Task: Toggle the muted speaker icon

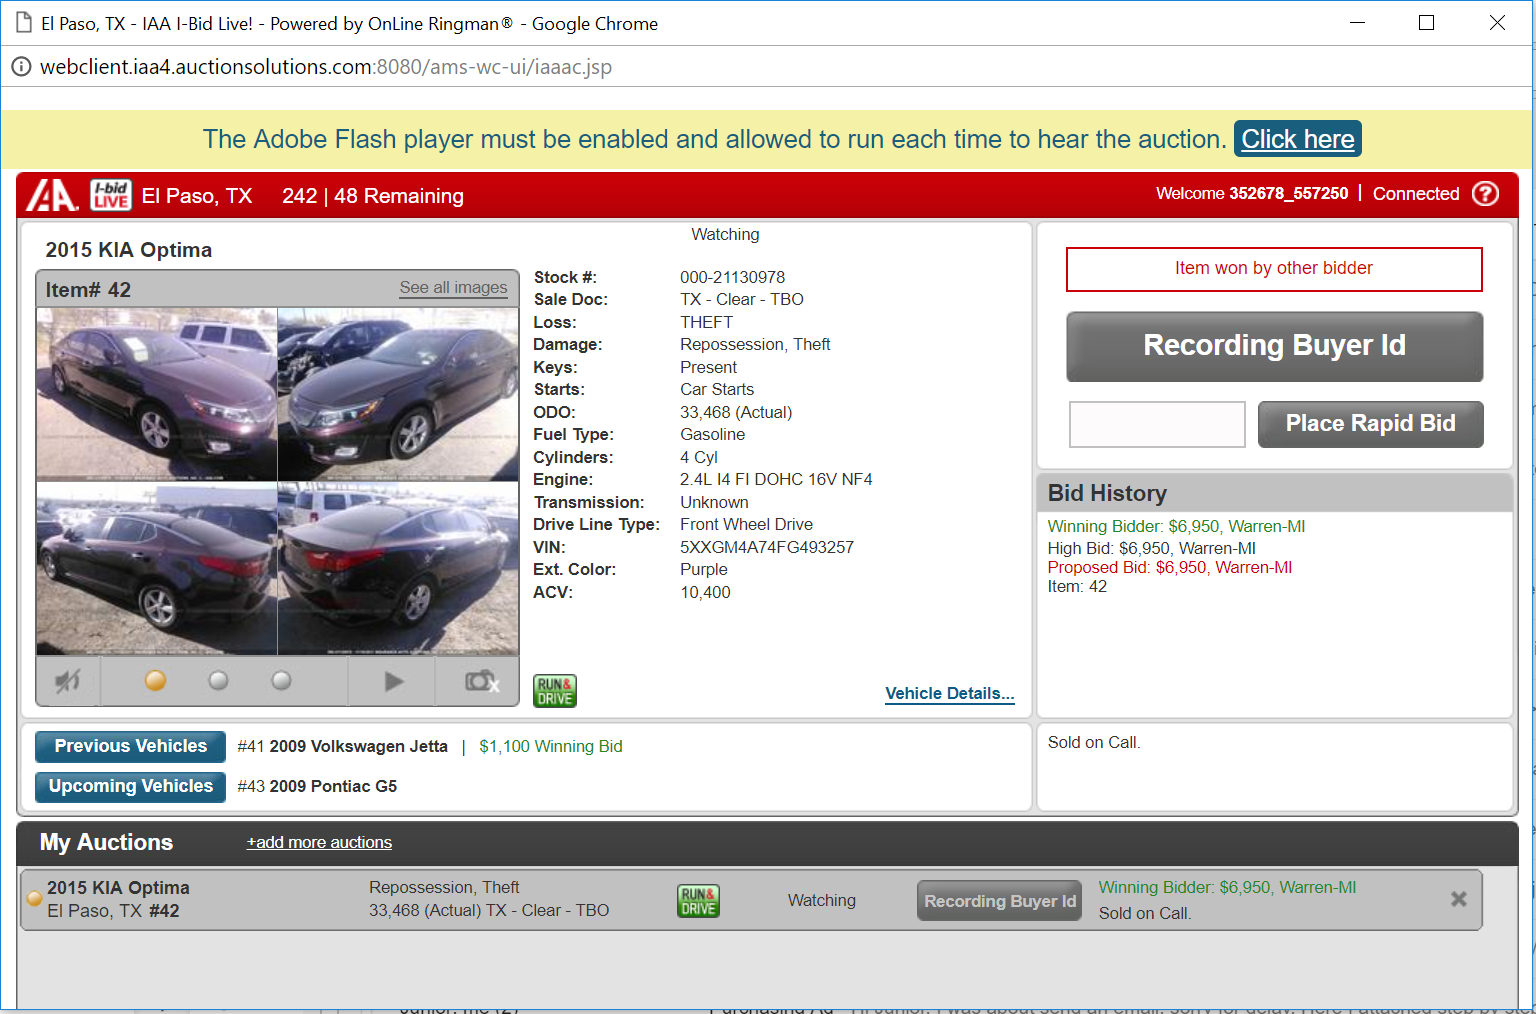Action: pos(68,681)
